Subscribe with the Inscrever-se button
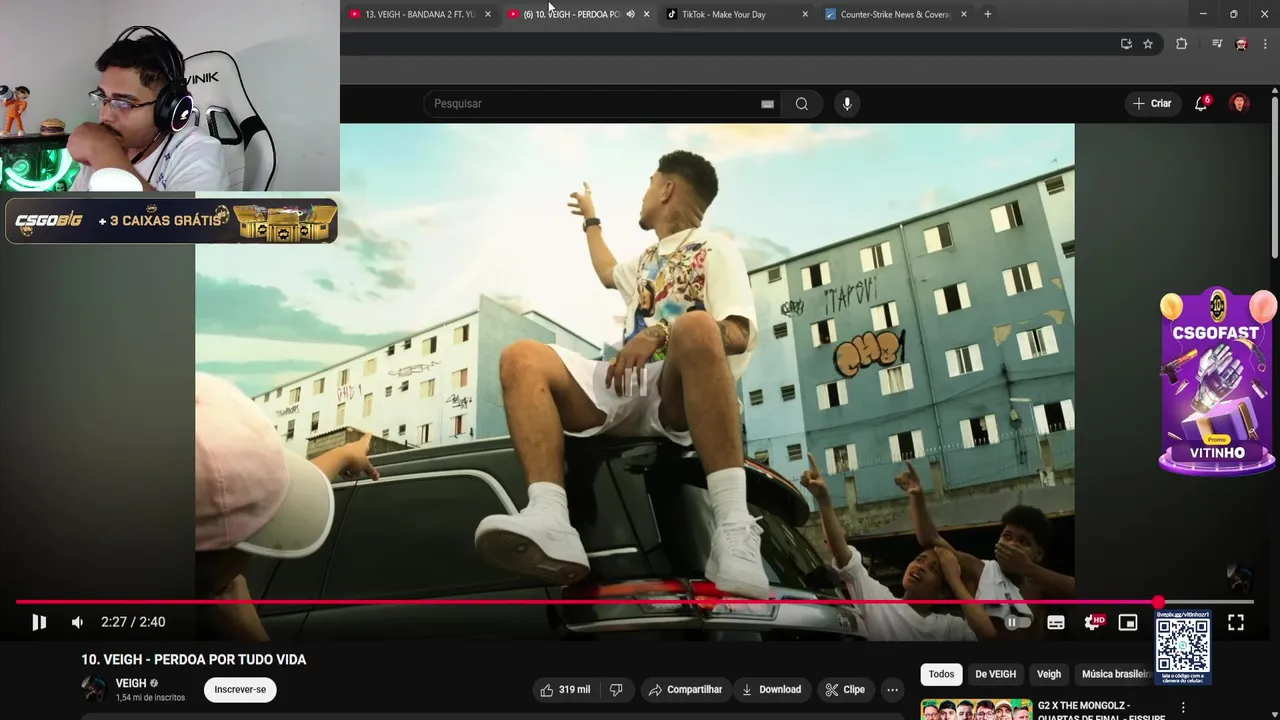 click(x=240, y=689)
